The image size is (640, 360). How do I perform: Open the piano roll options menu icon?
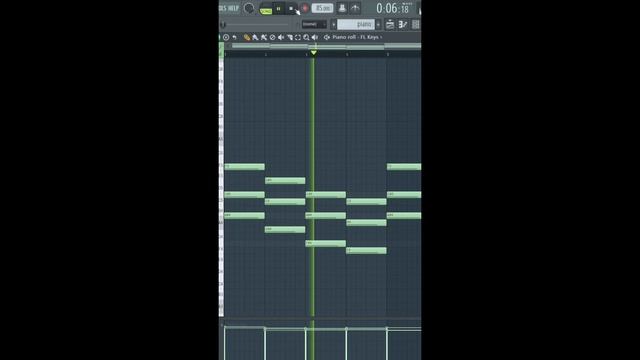coord(226,37)
